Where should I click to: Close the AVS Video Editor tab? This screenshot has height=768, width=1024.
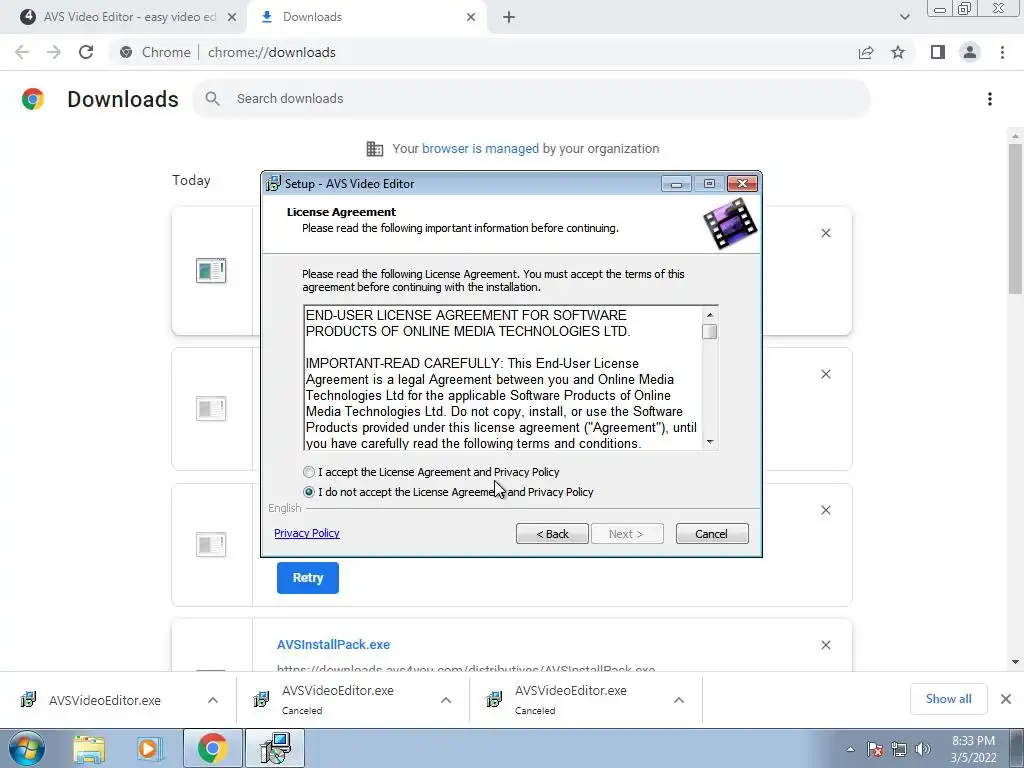(x=232, y=18)
